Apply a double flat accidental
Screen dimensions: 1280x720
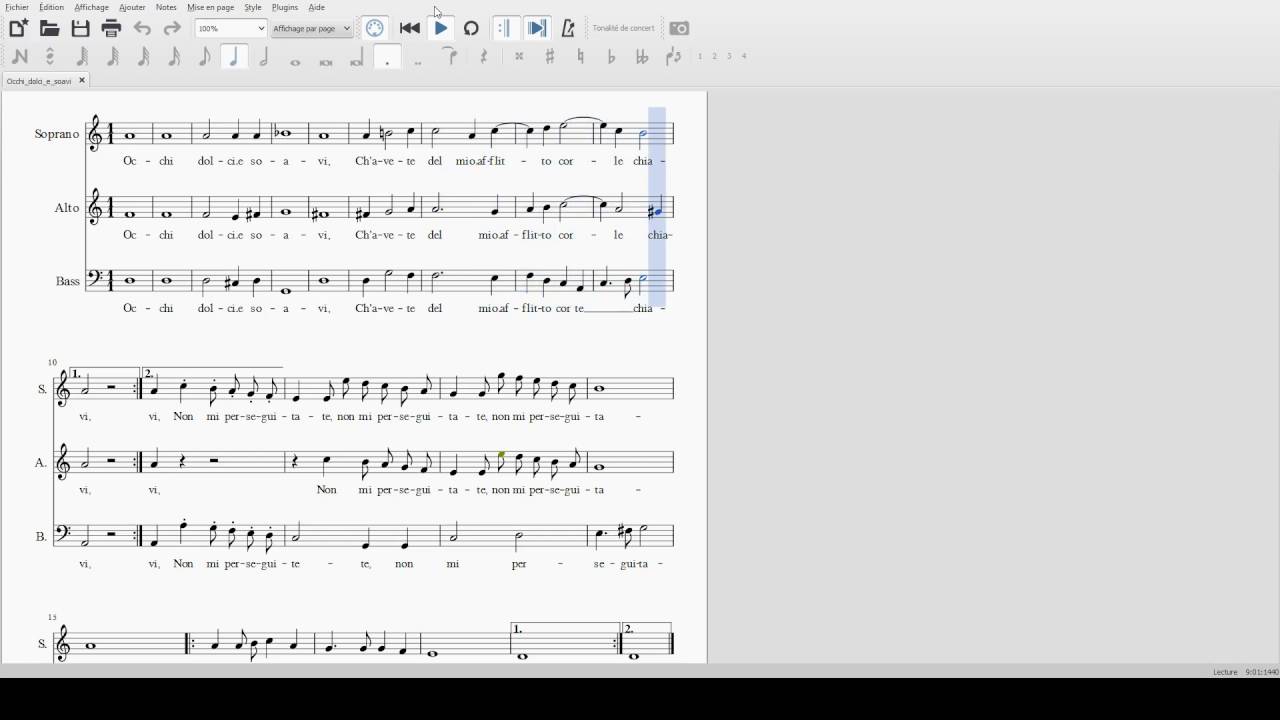coord(642,57)
